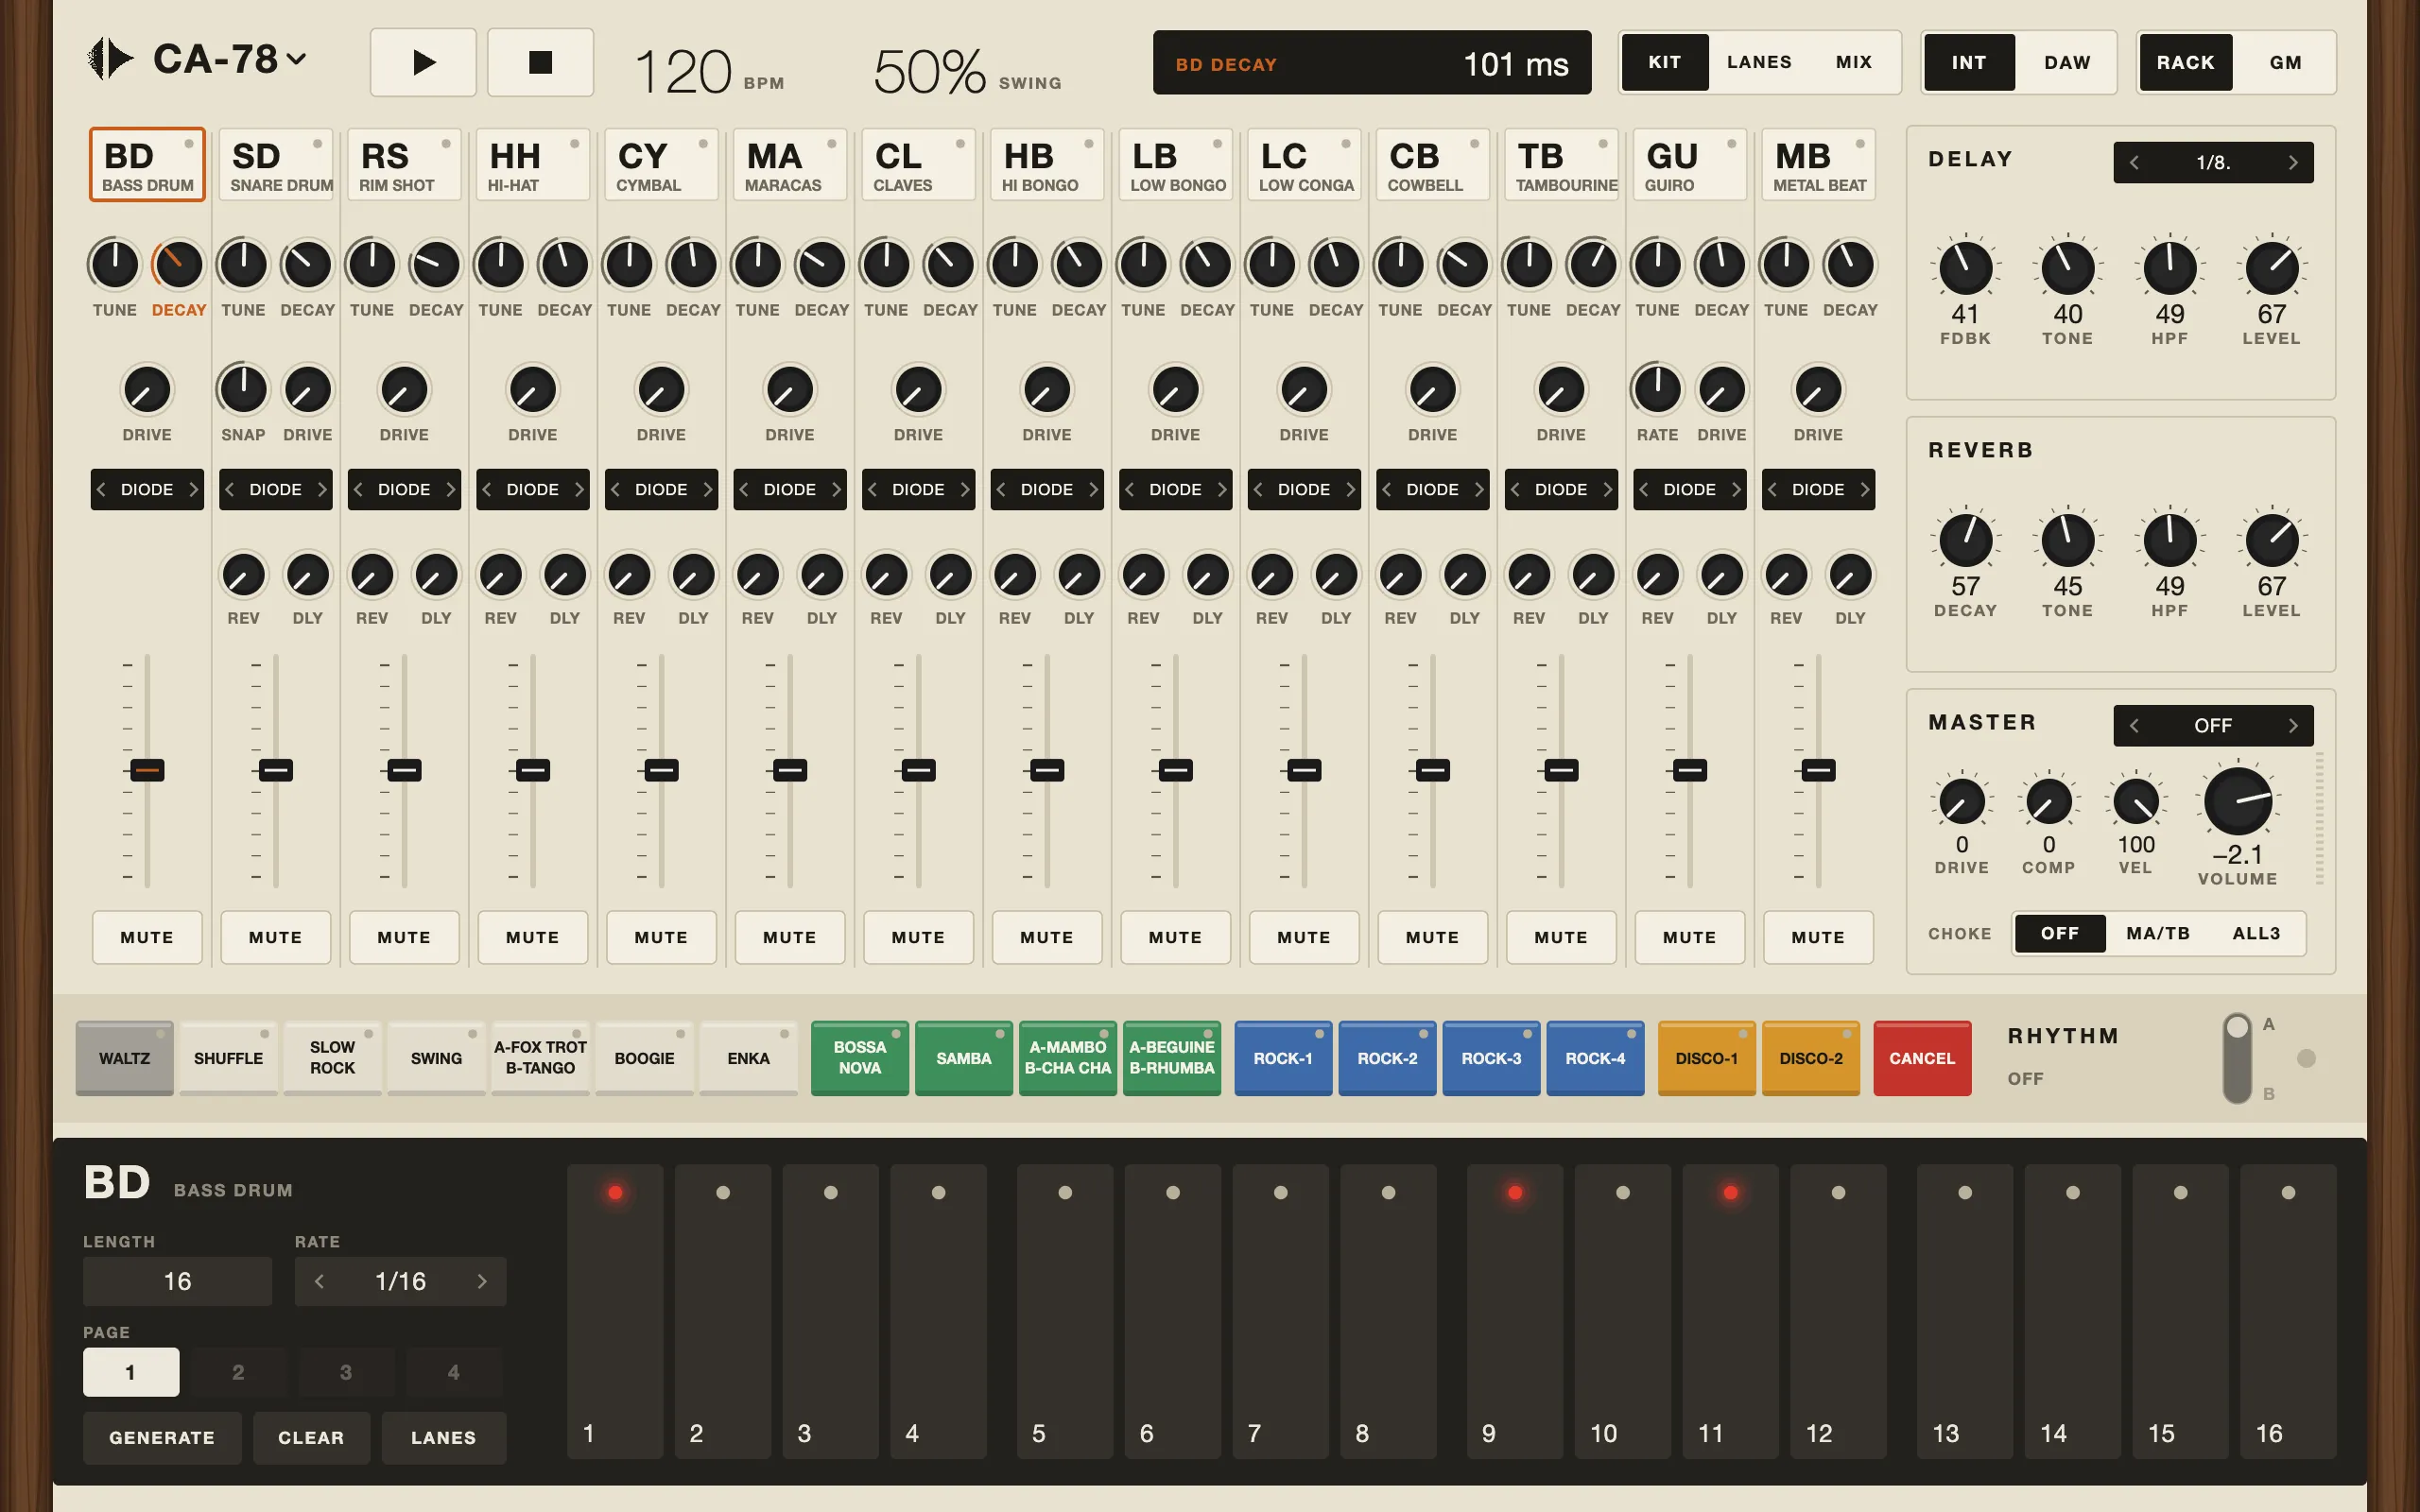Click the Delay Level knob
Viewport: 2420px width, 1512px height.
(2271, 268)
